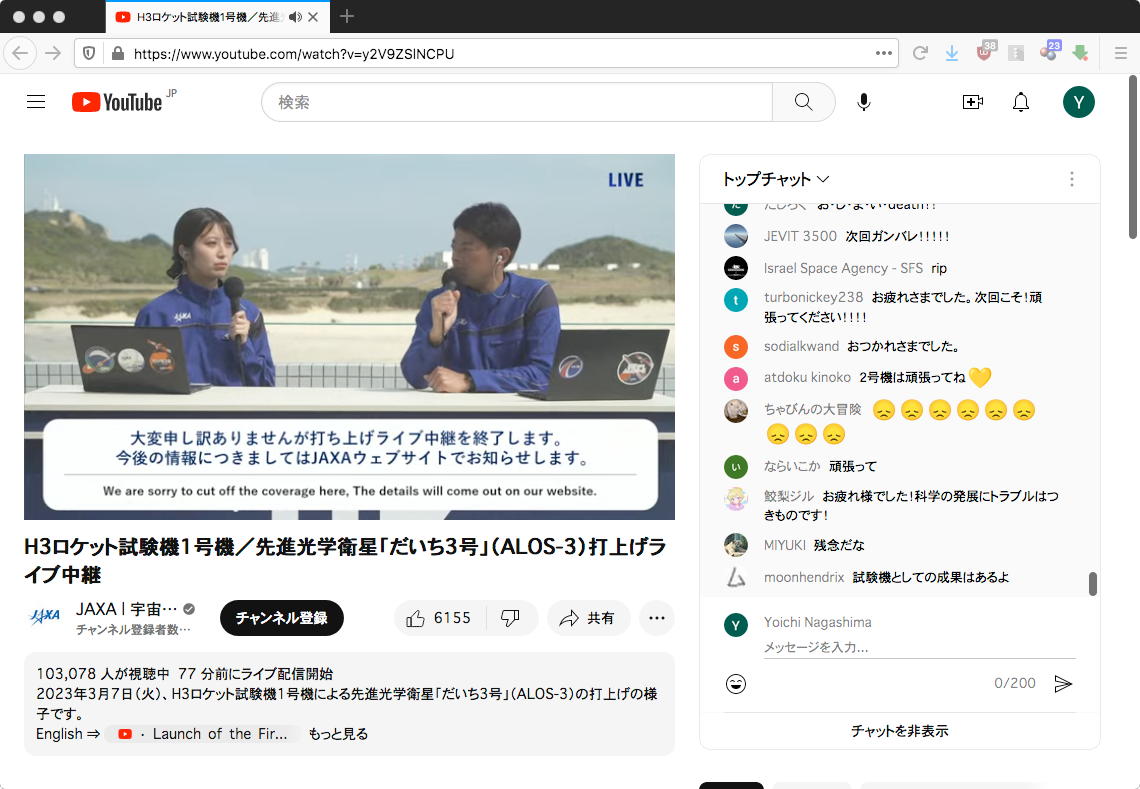The width and height of the screenshot is (1140, 789).
Task: Click the video title H3ロケット試験機1号機
Action: 345,561
